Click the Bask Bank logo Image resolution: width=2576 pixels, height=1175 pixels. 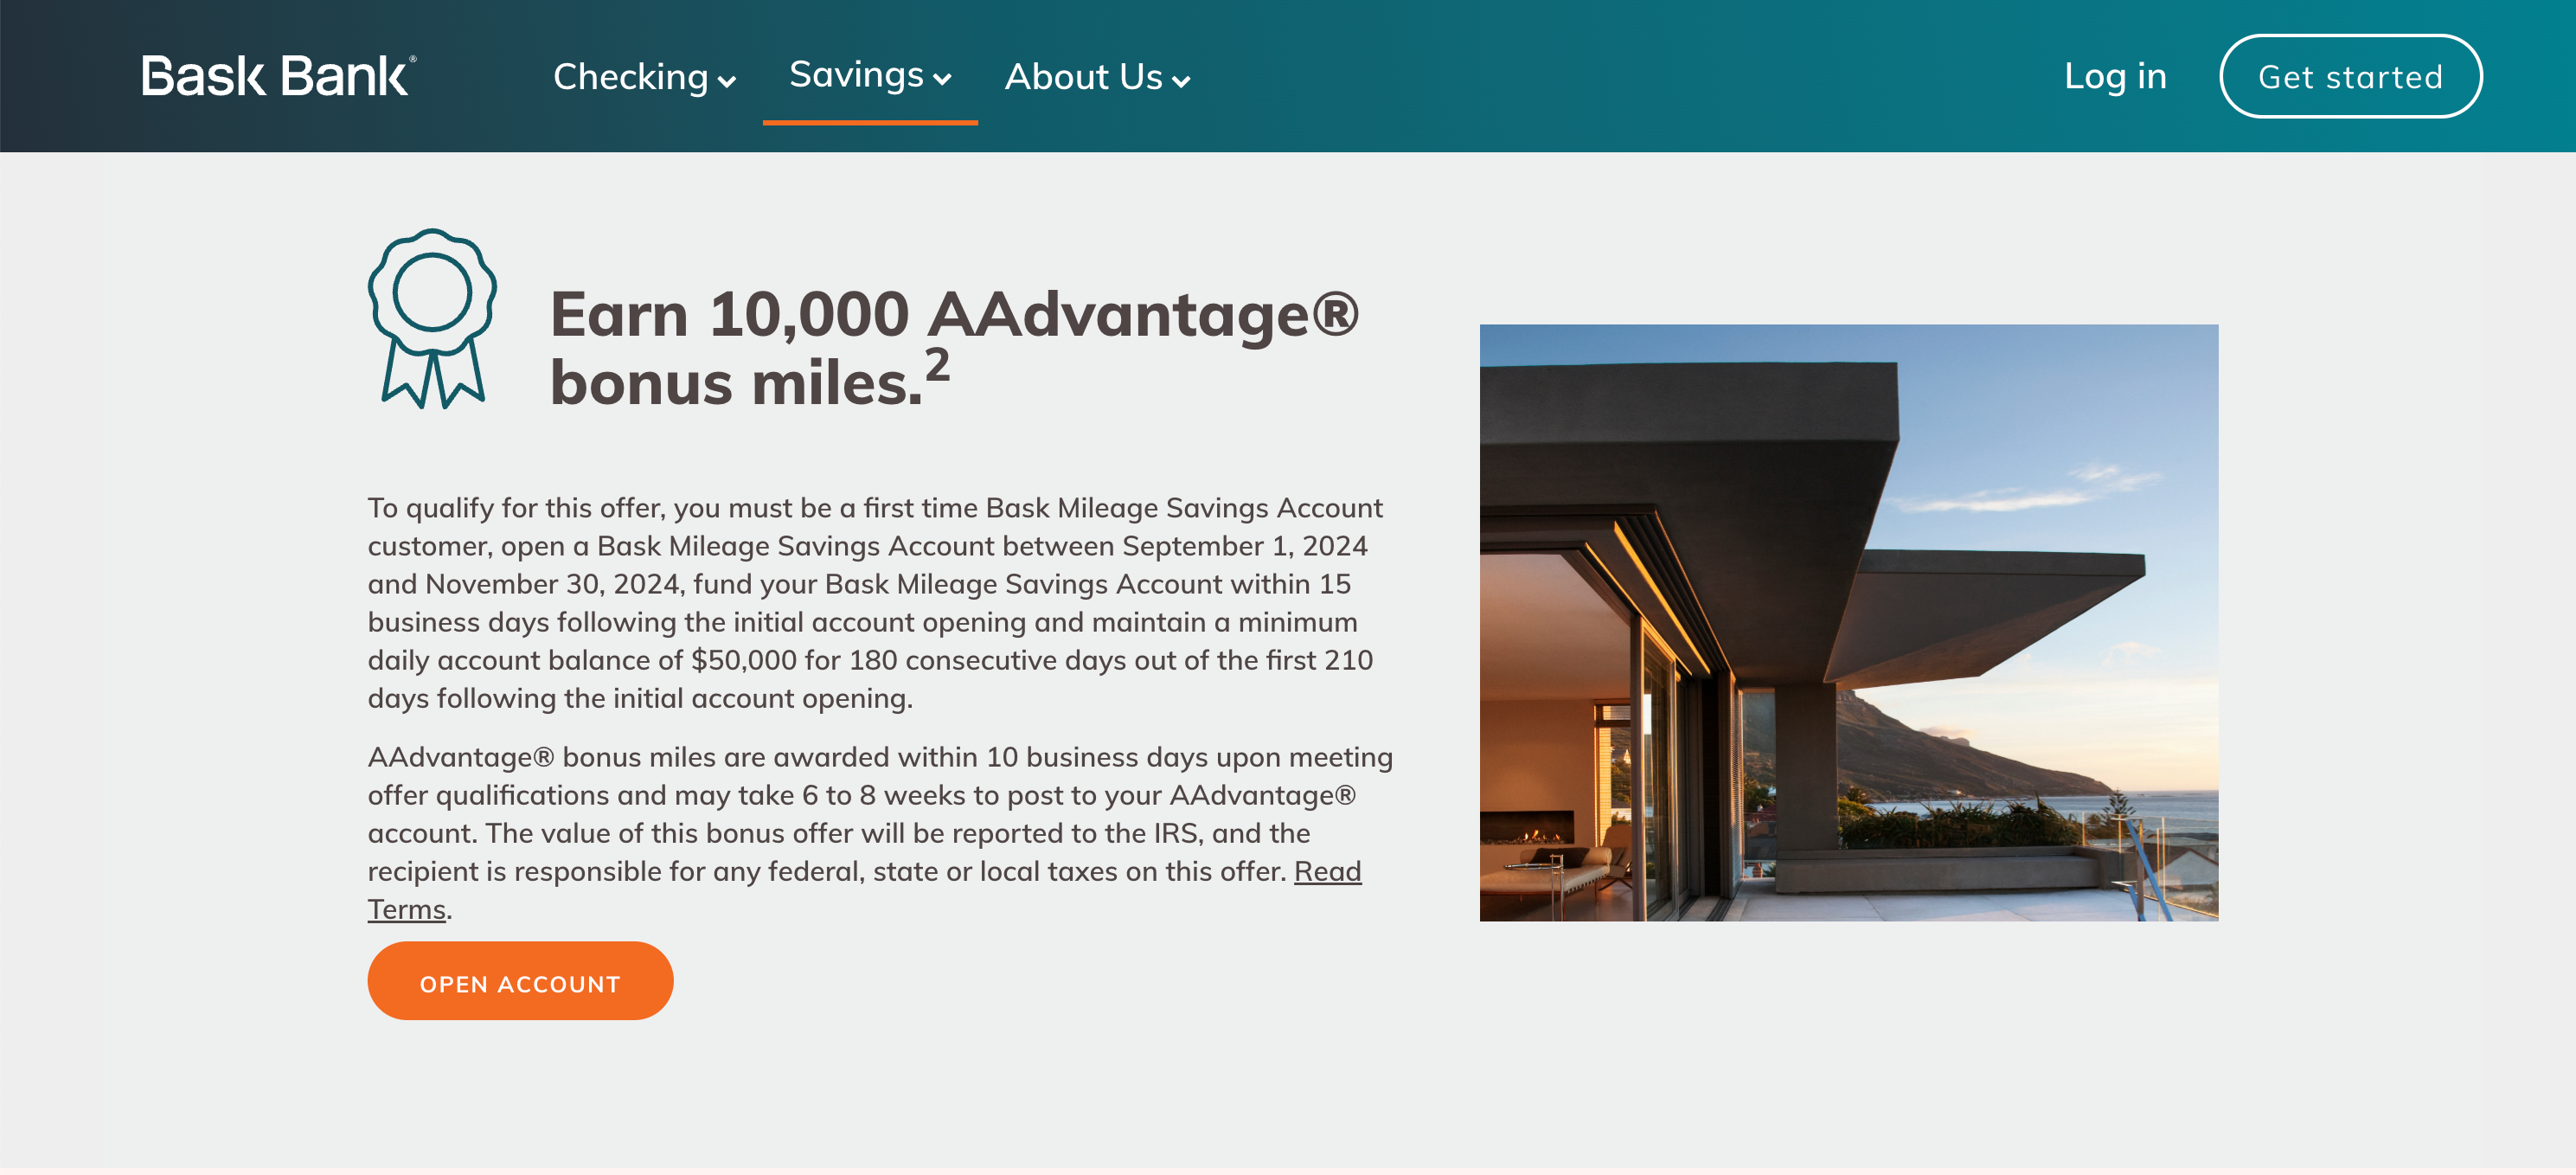278,77
